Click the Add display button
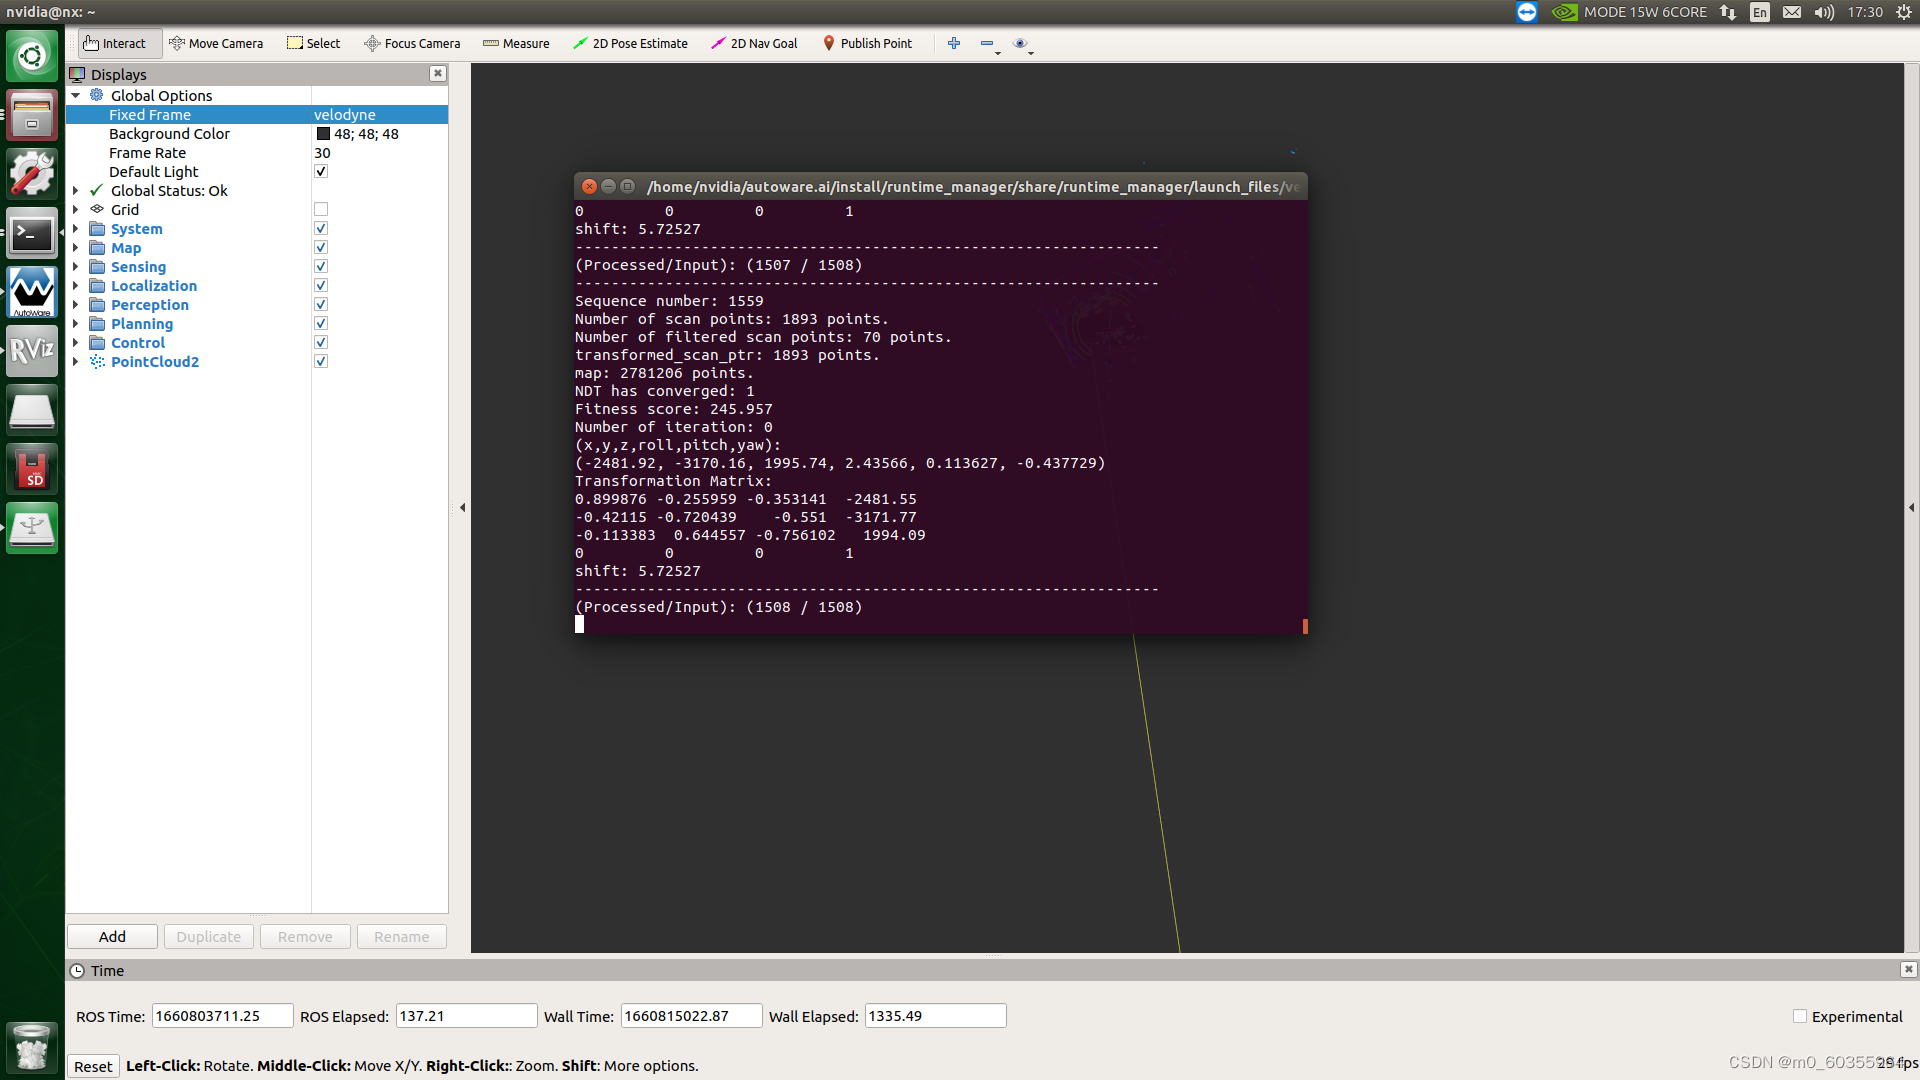 coord(112,937)
